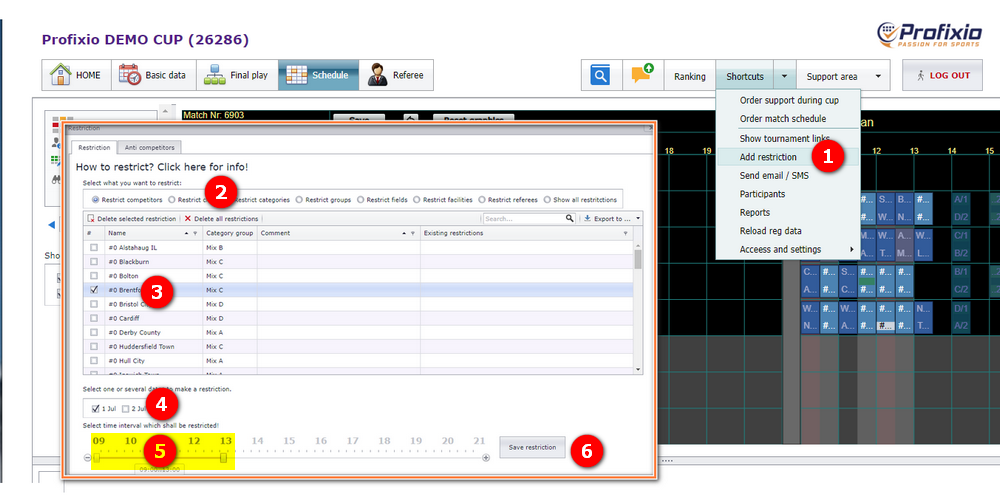Image resolution: width=1000 pixels, height=503 pixels.
Task: Switch to the Anti competitors tab
Action: point(149,147)
